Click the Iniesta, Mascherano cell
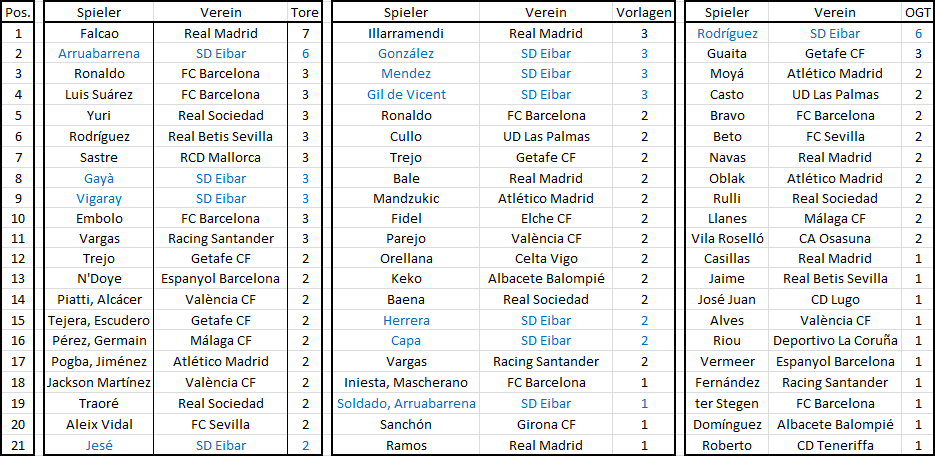The width and height of the screenshot is (935, 456). click(x=405, y=383)
